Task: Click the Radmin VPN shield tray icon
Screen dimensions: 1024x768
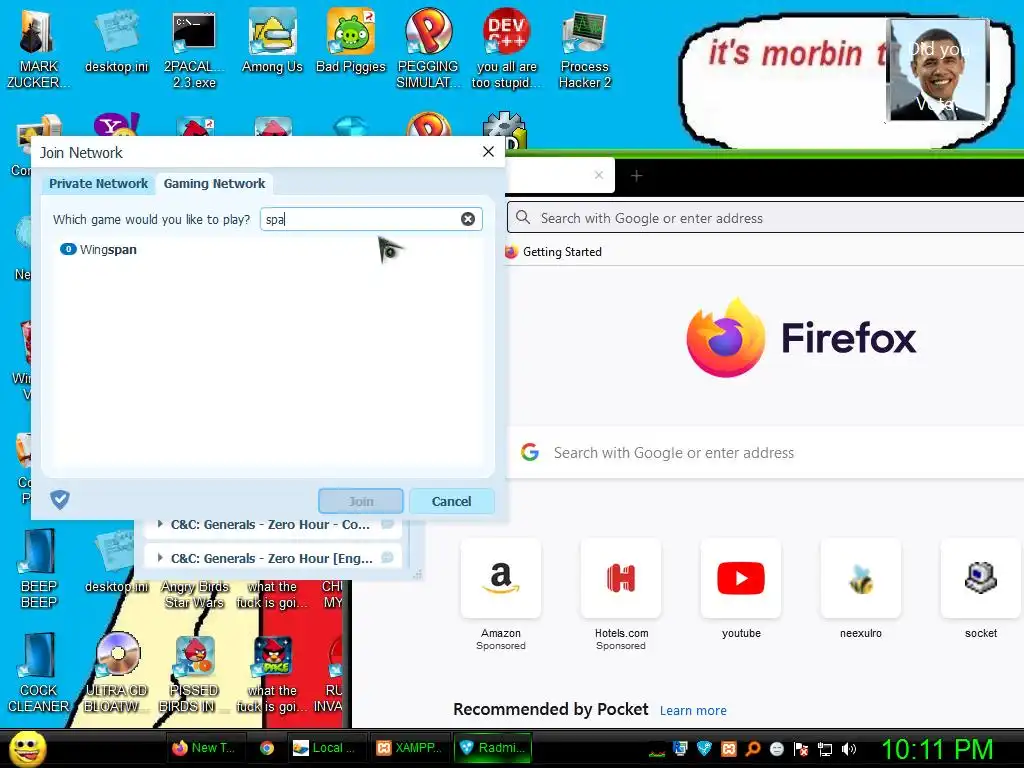Action: [704, 748]
